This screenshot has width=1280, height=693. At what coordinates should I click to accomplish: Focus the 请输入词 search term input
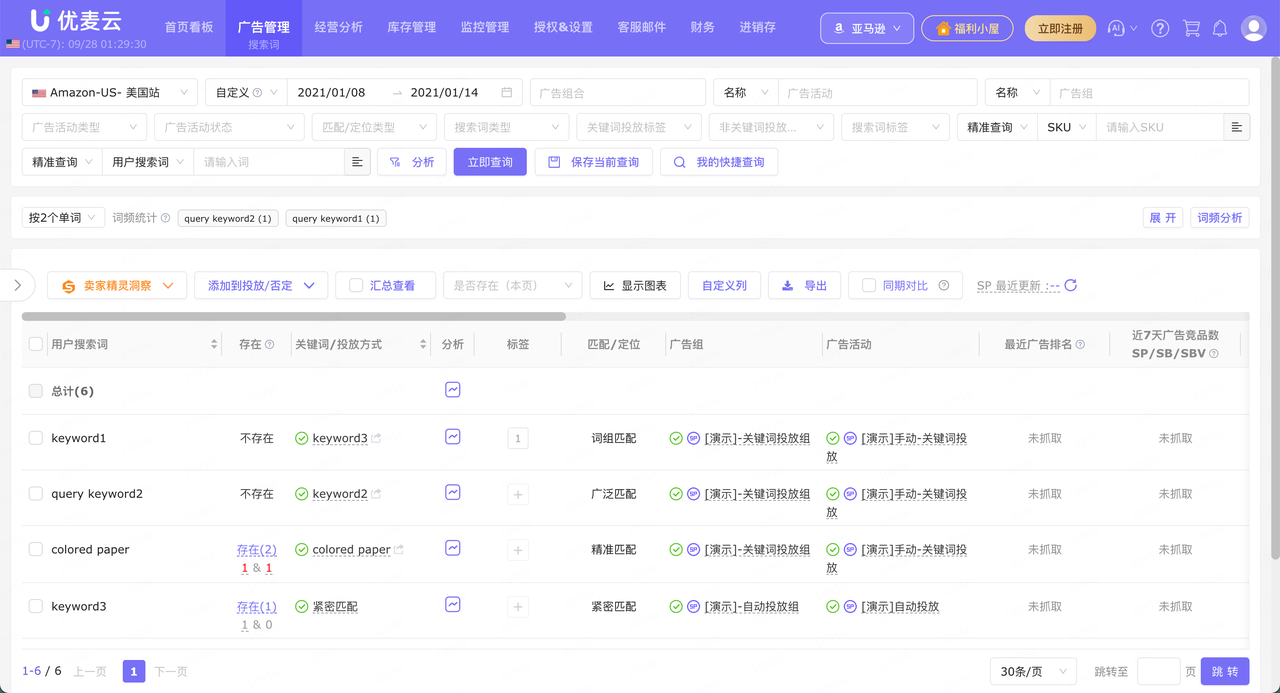click(268, 162)
